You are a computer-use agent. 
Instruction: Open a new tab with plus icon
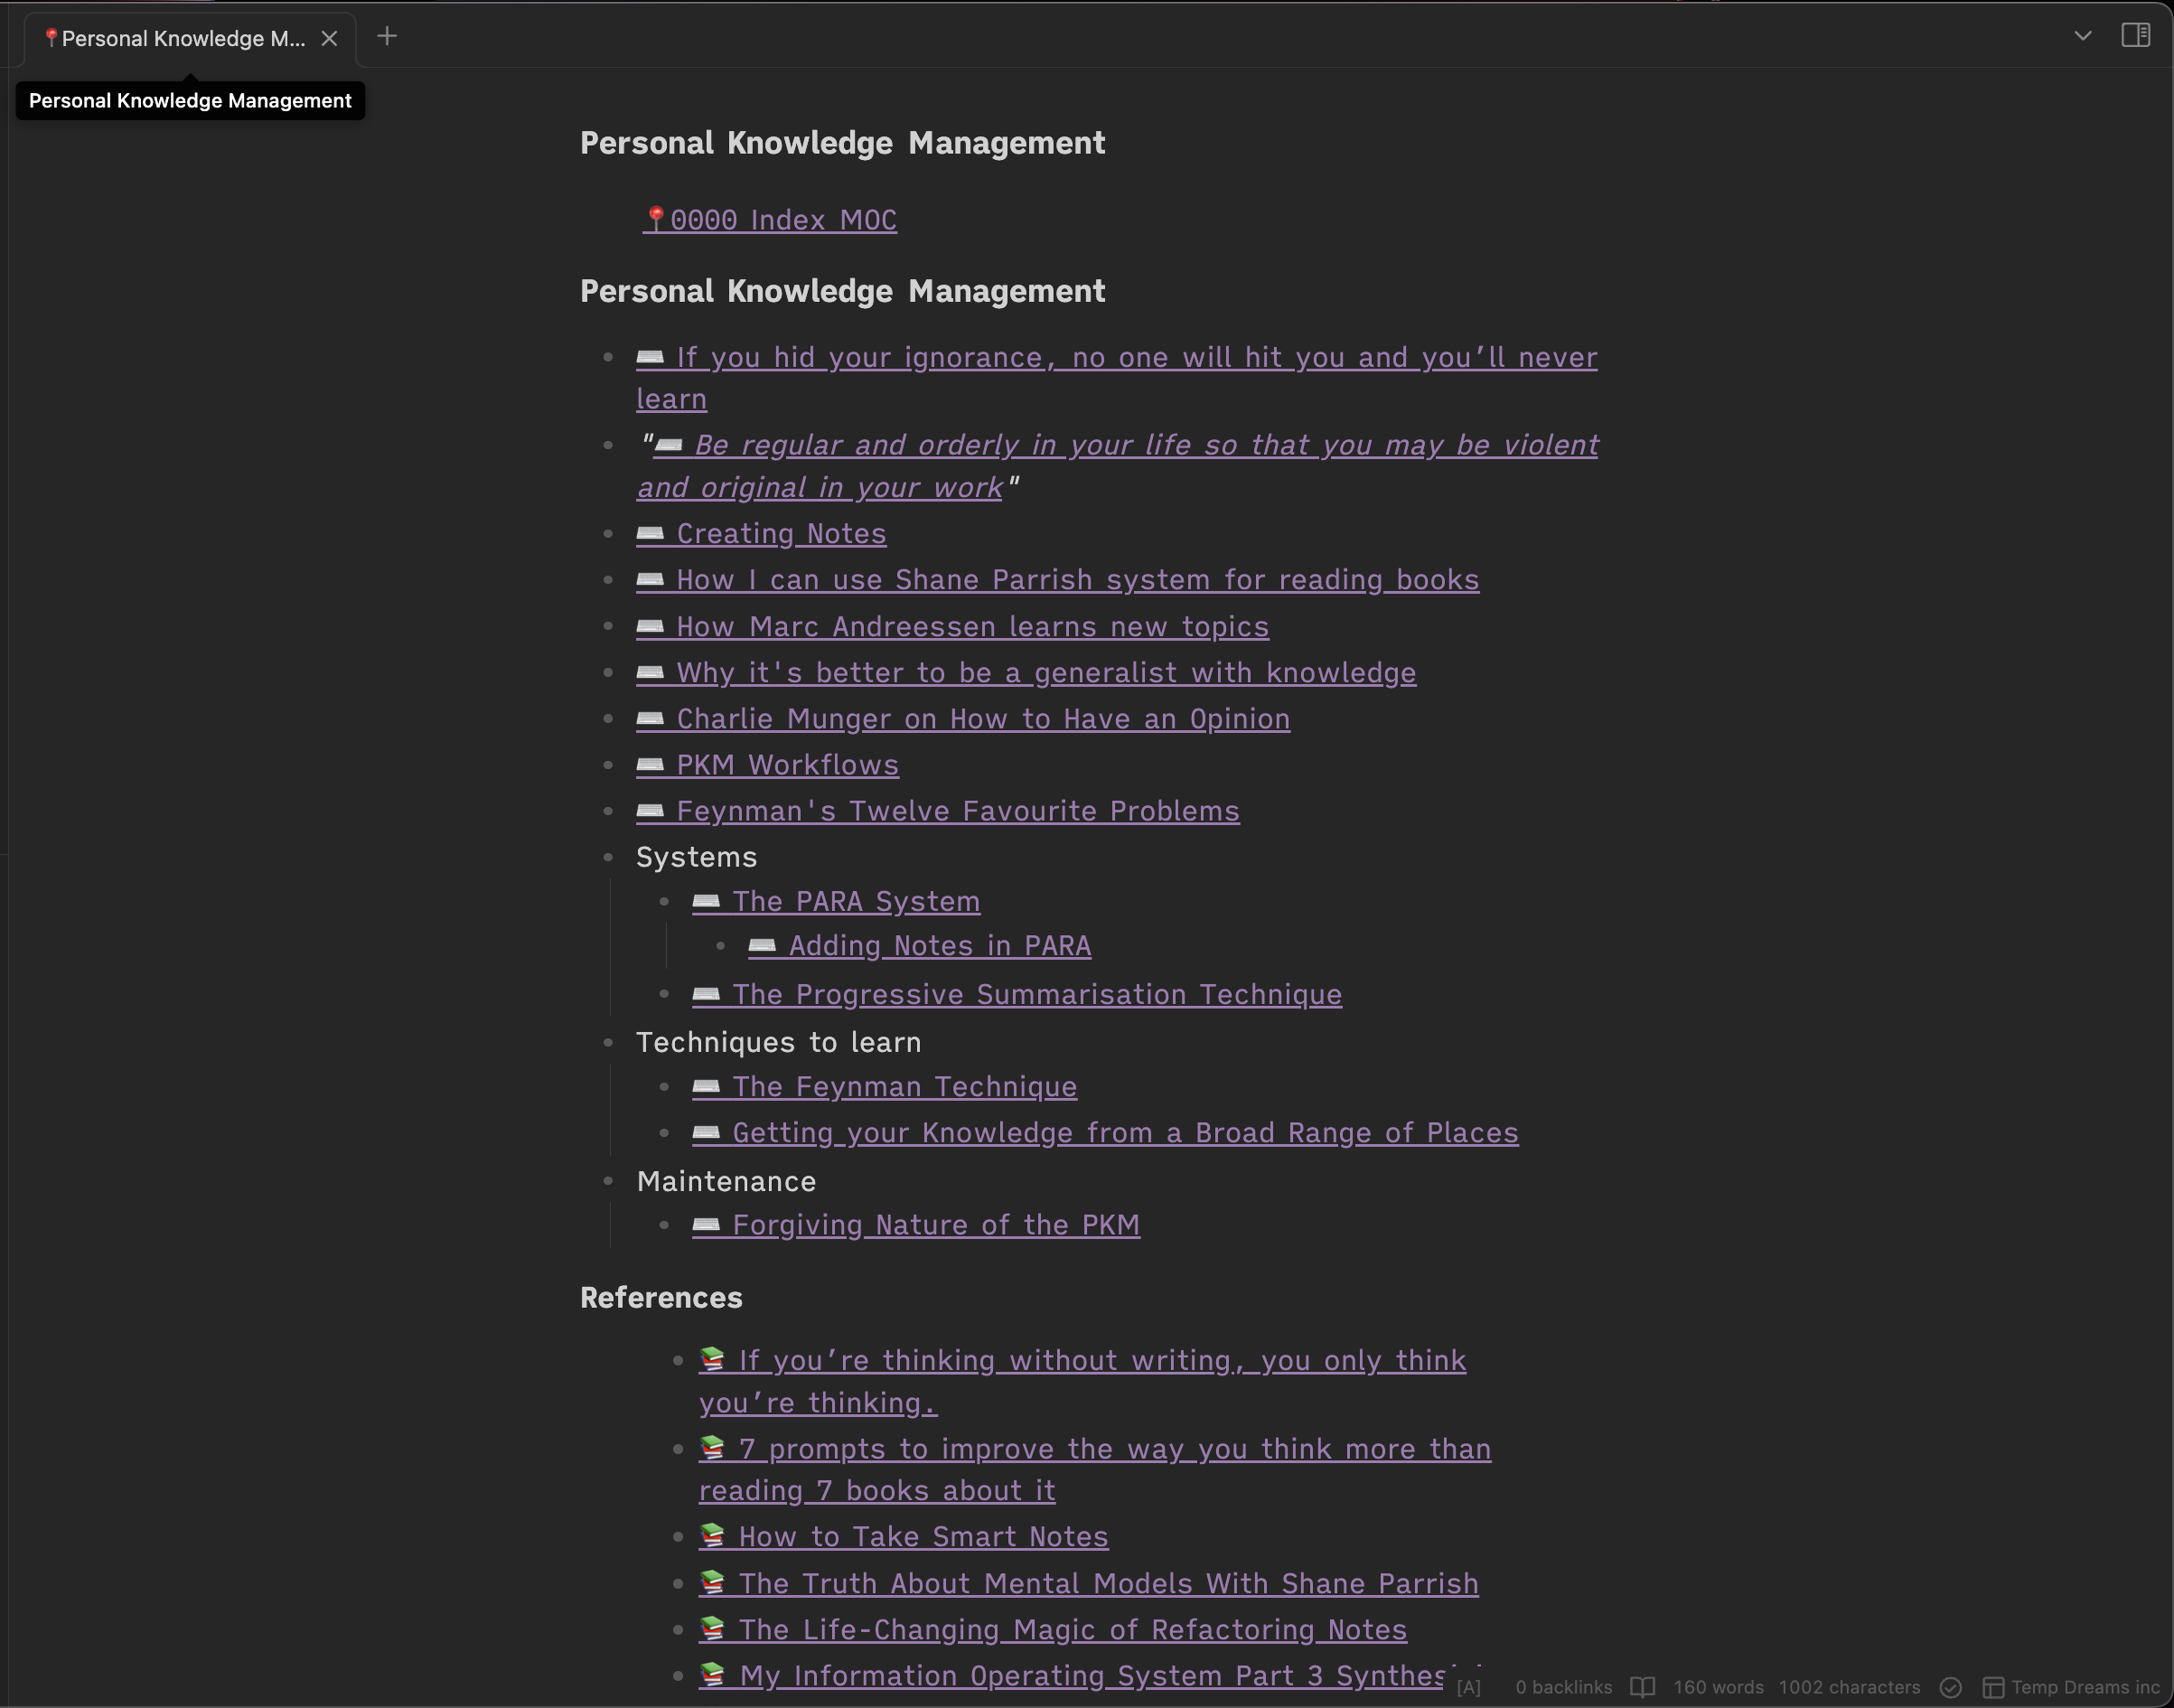(387, 37)
